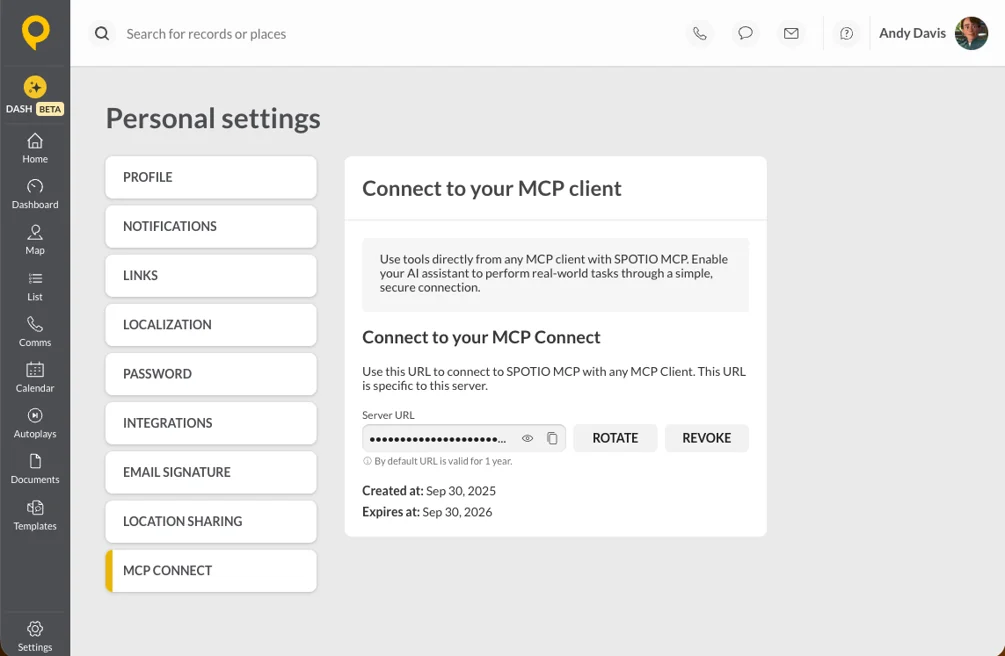Open Andy Davis profile avatar menu
This screenshot has width=1005, height=656.
tap(971, 33)
